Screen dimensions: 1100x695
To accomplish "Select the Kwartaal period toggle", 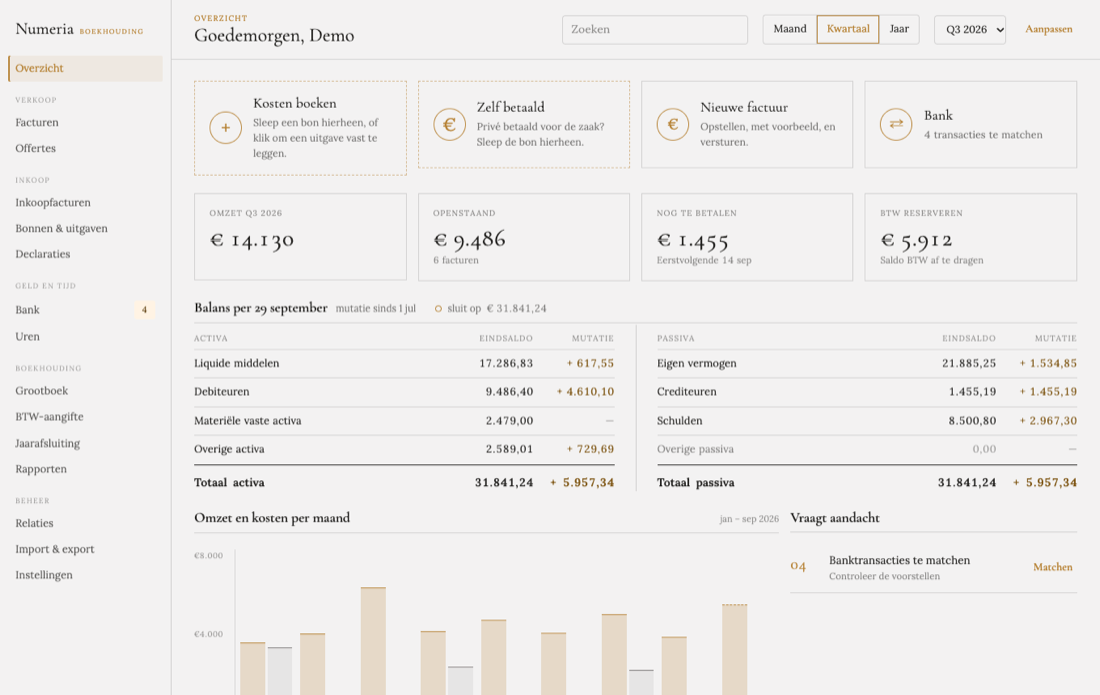I will 847,29.
